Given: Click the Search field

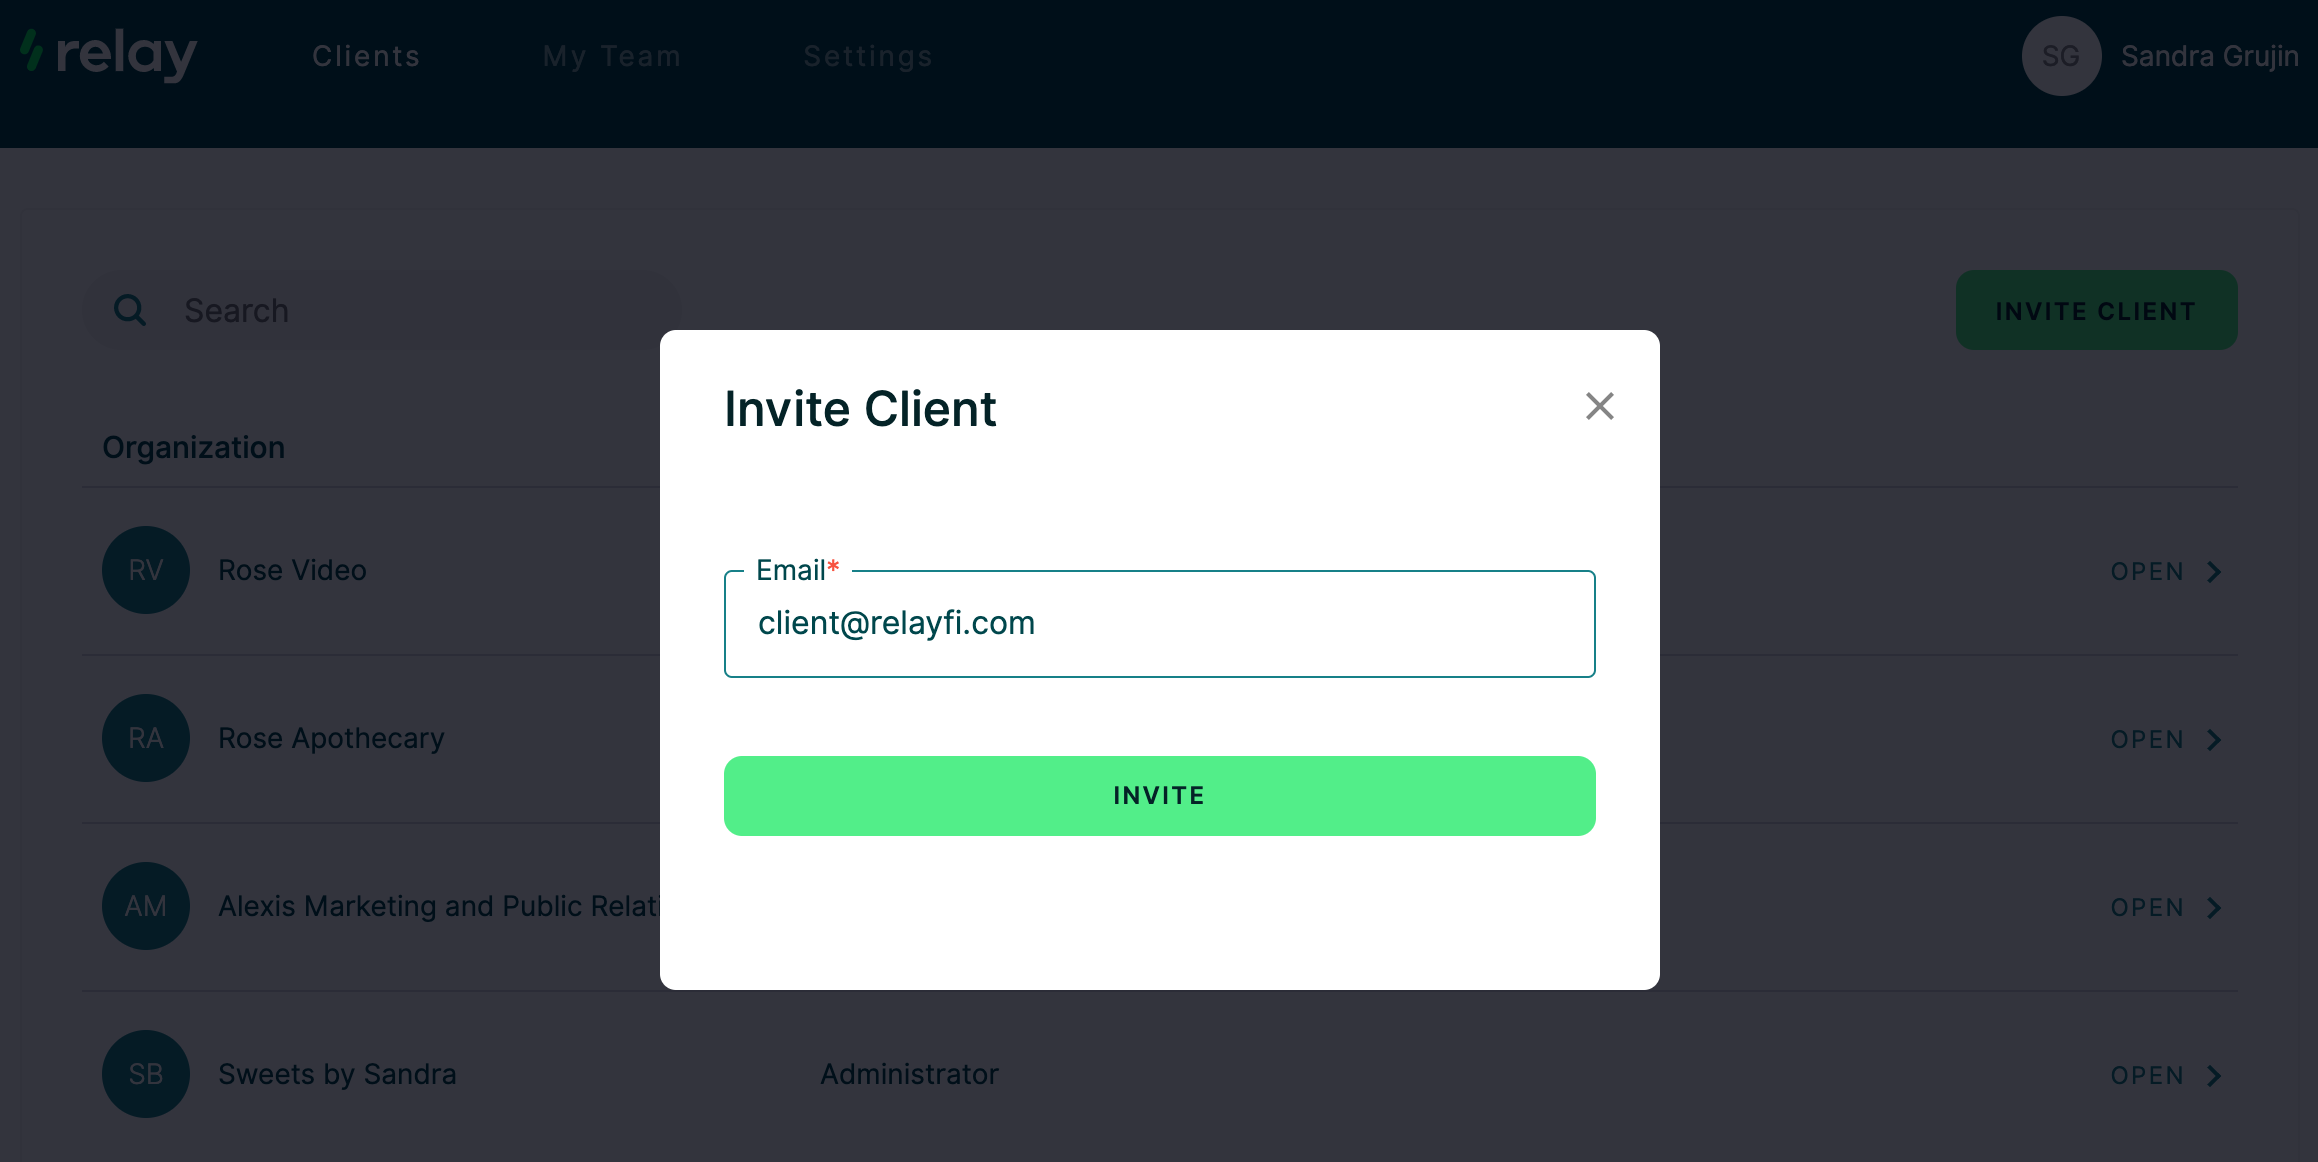Looking at the screenshot, I should pos(382,310).
